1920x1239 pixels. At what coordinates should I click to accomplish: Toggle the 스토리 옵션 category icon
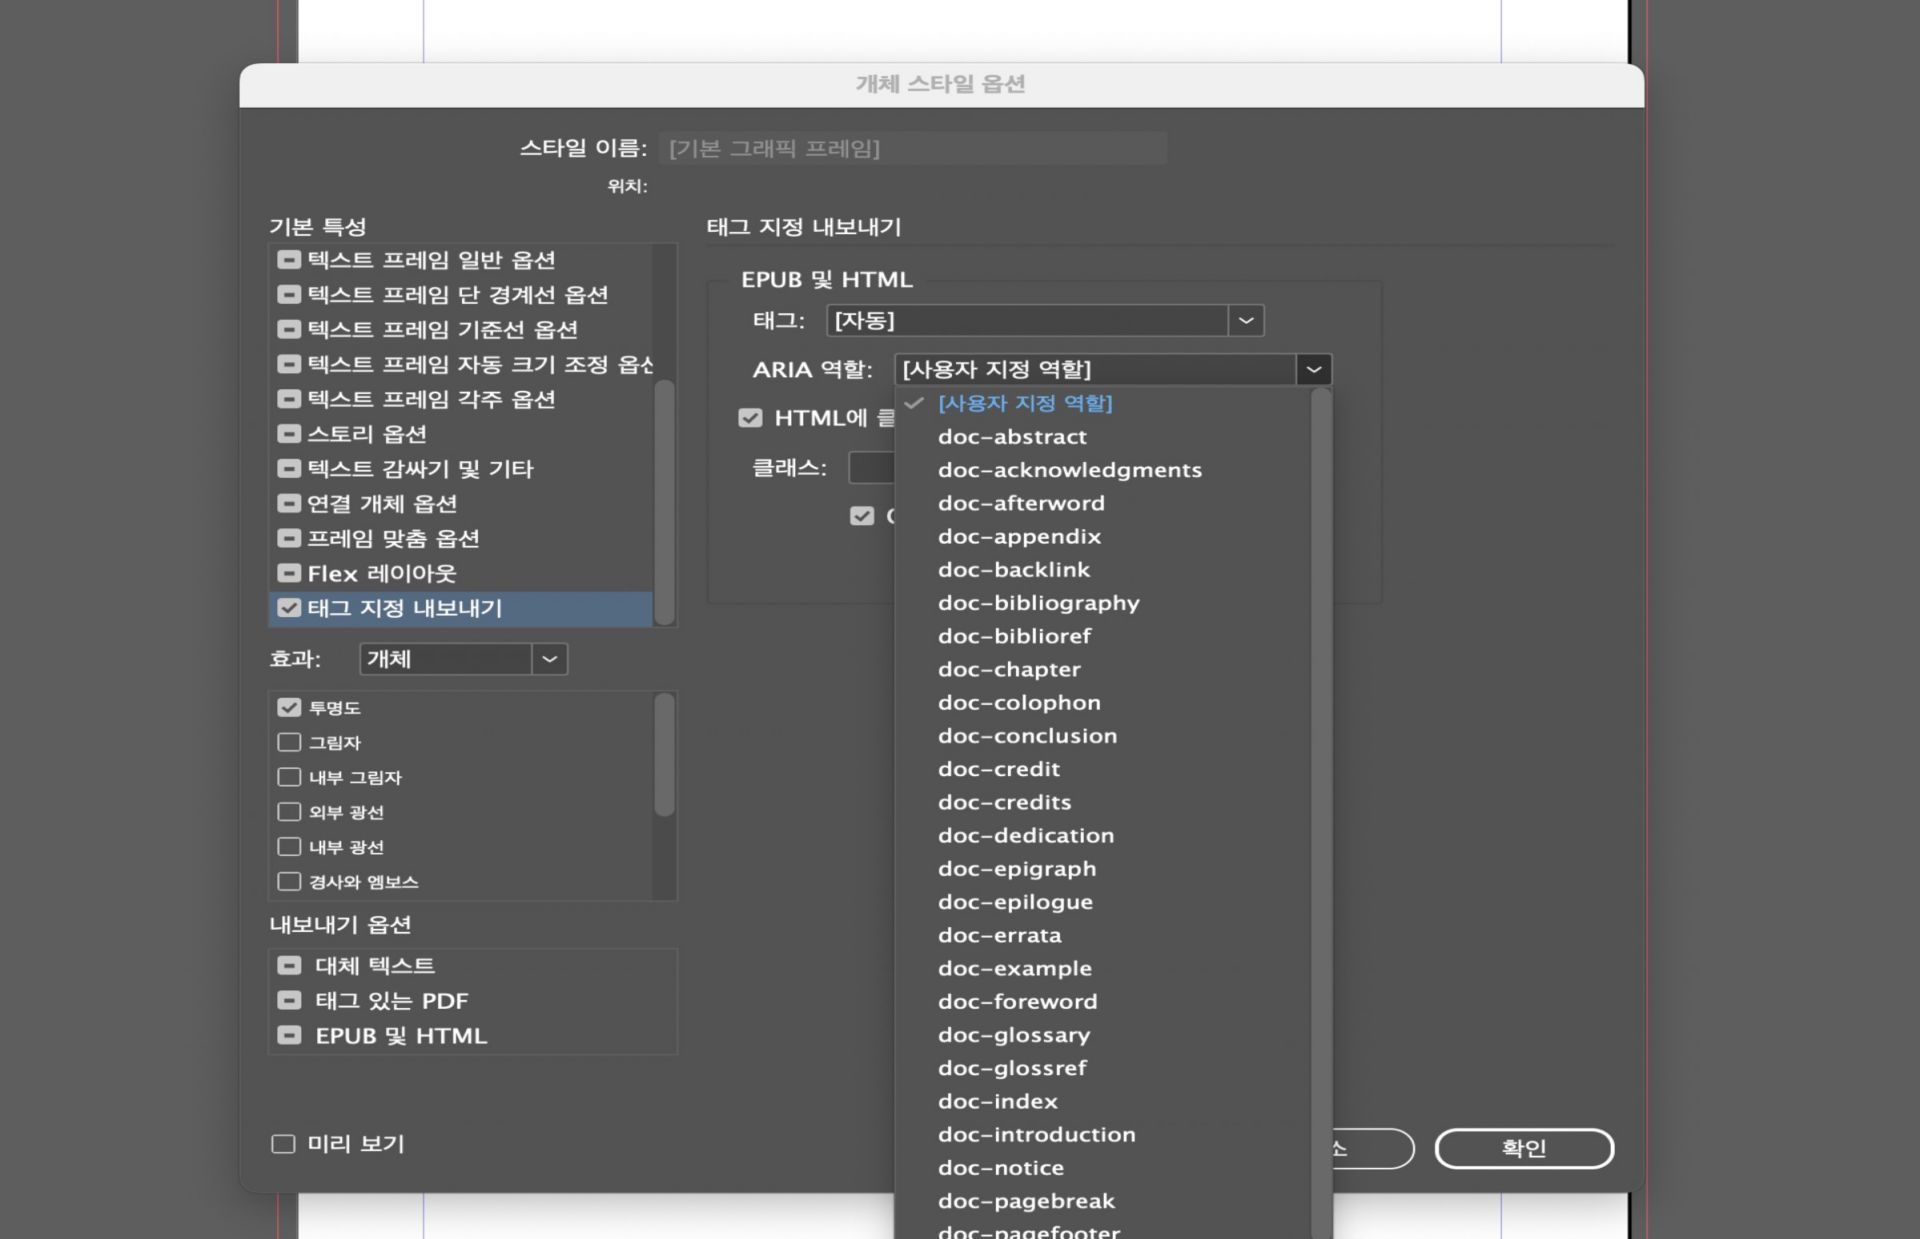click(x=289, y=434)
